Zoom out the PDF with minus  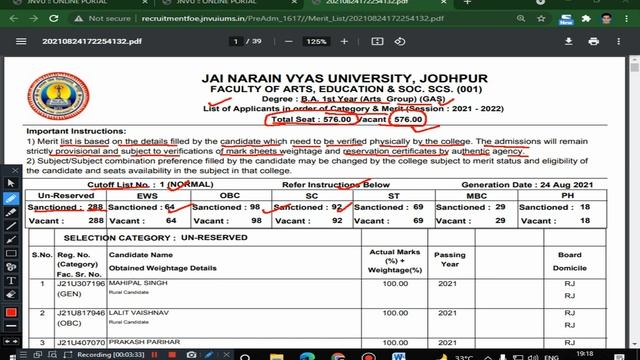[289, 42]
